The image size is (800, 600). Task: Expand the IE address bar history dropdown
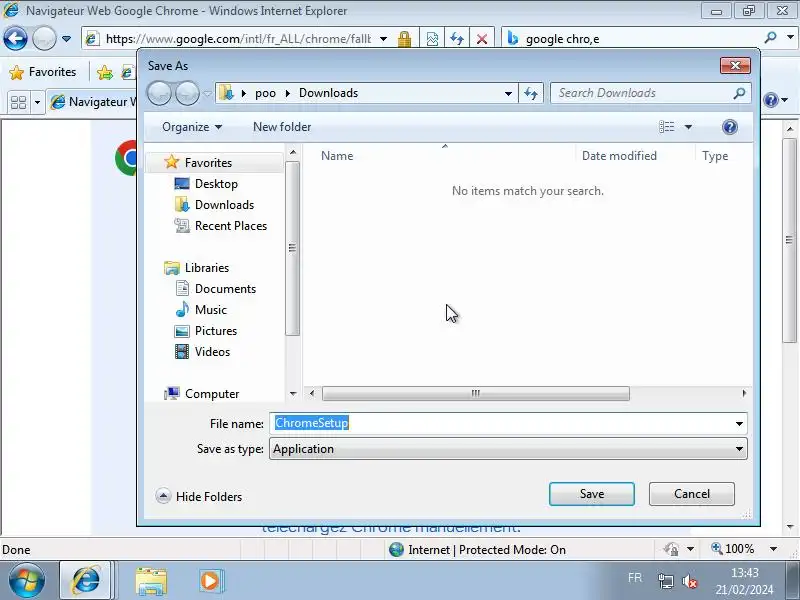coord(383,39)
